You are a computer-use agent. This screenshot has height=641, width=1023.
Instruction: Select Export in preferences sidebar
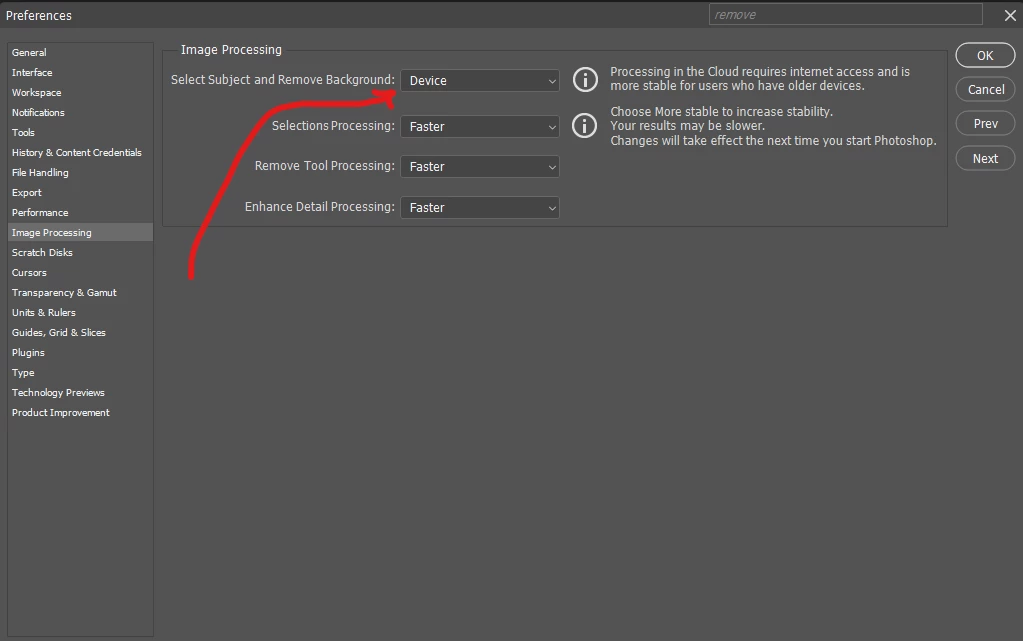pos(80,193)
